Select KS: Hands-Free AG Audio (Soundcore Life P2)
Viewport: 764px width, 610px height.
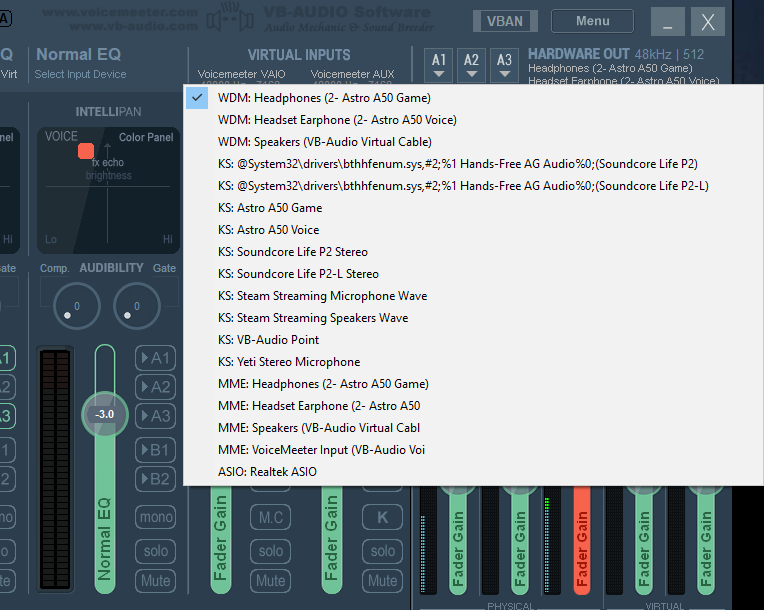click(x=473, y=164)
